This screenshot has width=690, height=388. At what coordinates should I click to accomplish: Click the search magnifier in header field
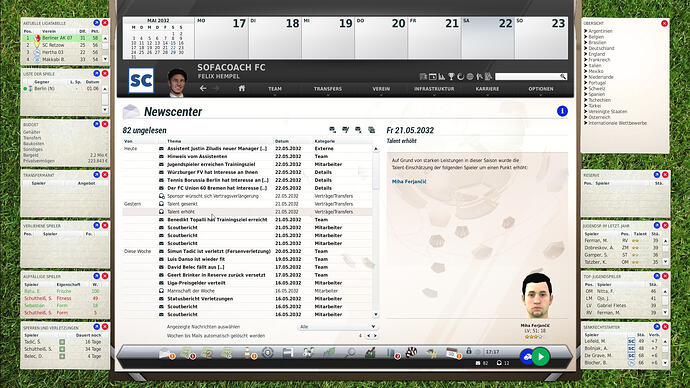pyautogui.click(x=562, y=77)
